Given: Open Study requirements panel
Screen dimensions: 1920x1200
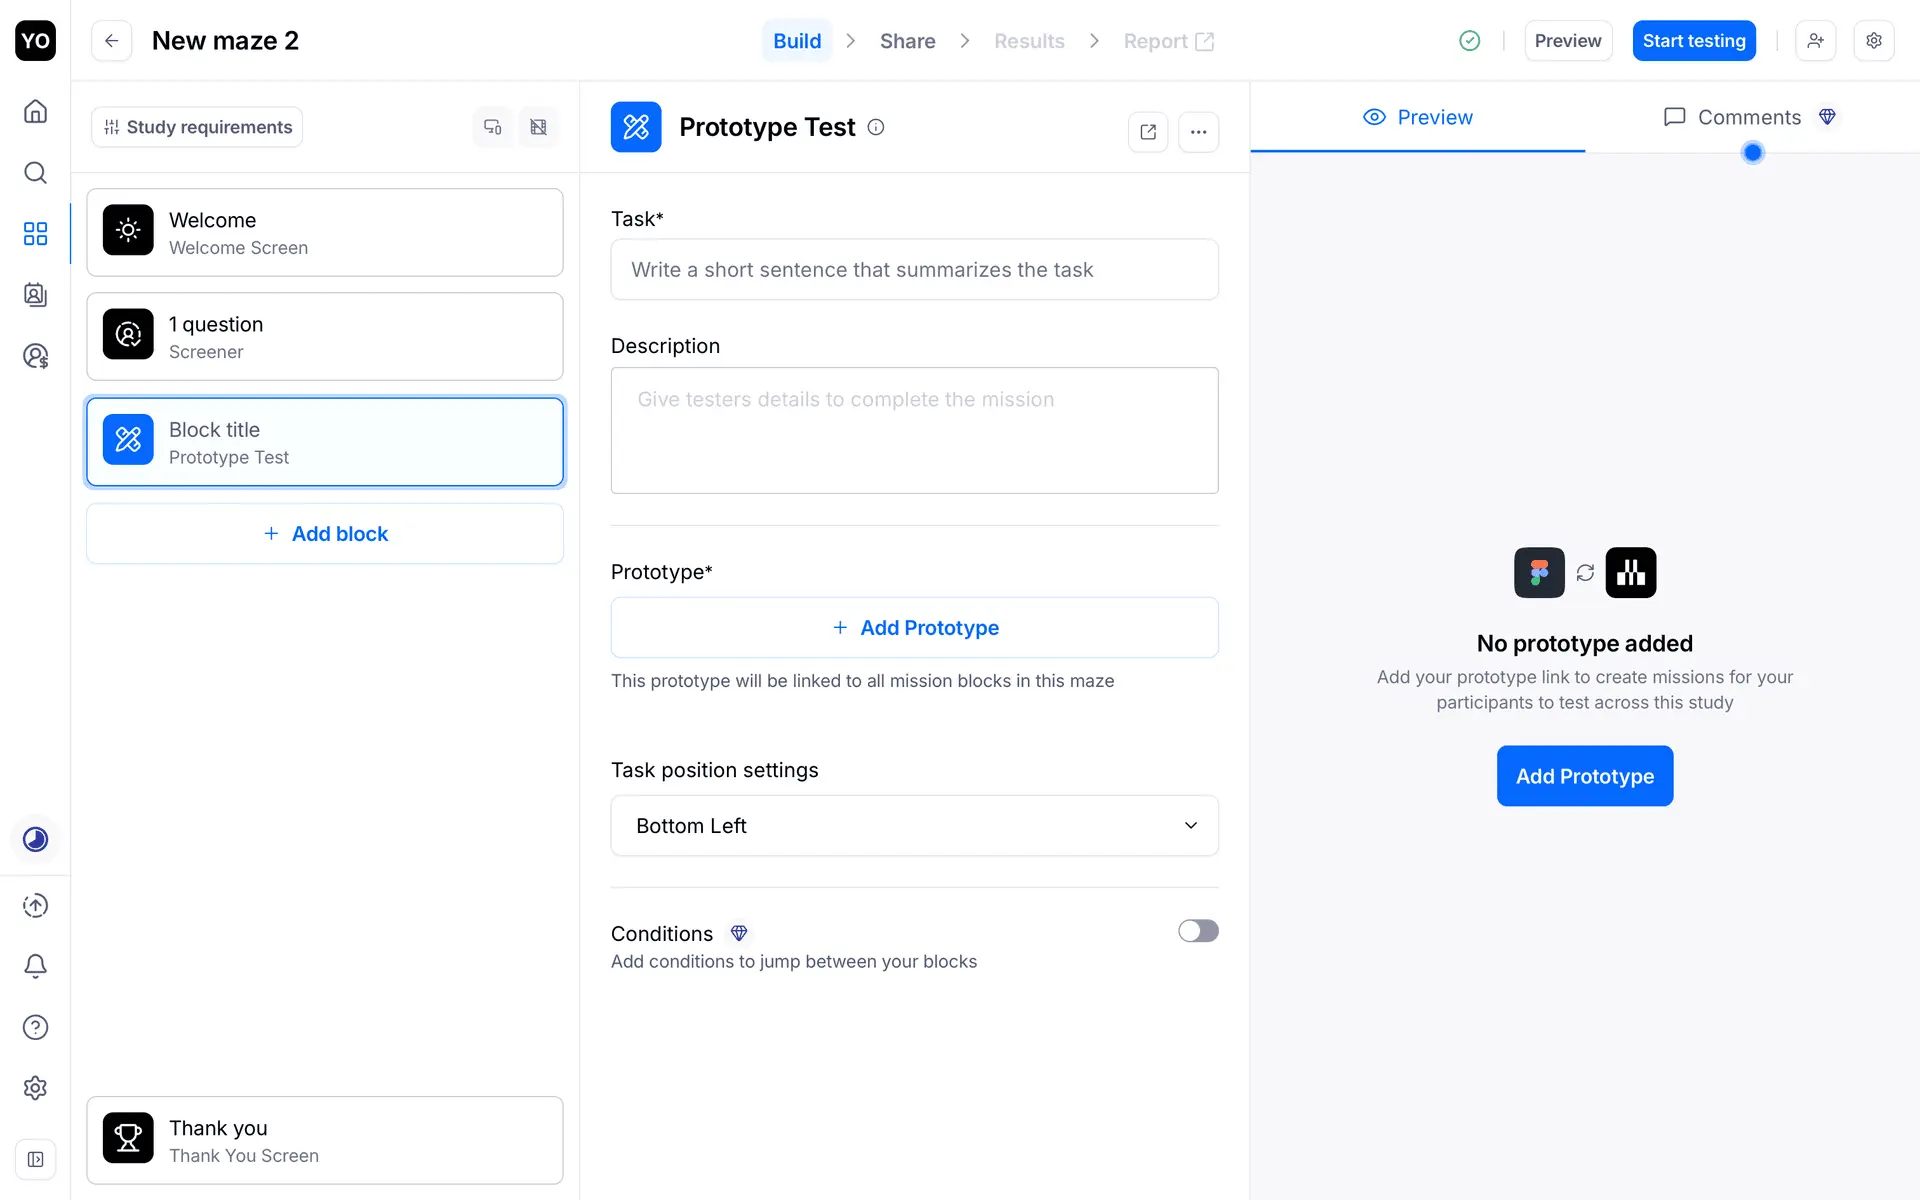Looking at the screenshot, I should pyautogui.click(x=197, y=127).
